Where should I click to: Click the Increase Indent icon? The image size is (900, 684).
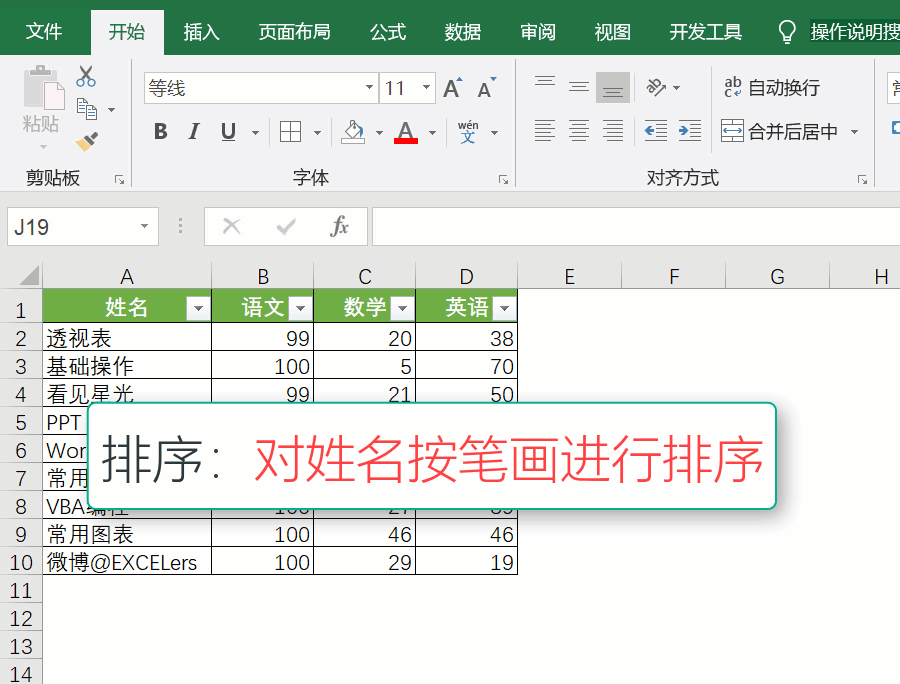[x=689, y=131]
